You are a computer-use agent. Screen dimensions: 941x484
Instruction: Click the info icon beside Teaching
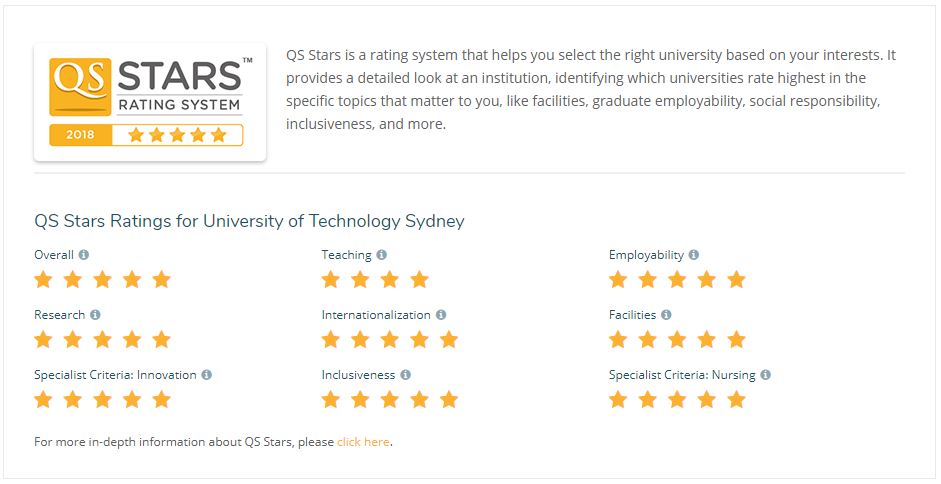[x=382, y=255]
